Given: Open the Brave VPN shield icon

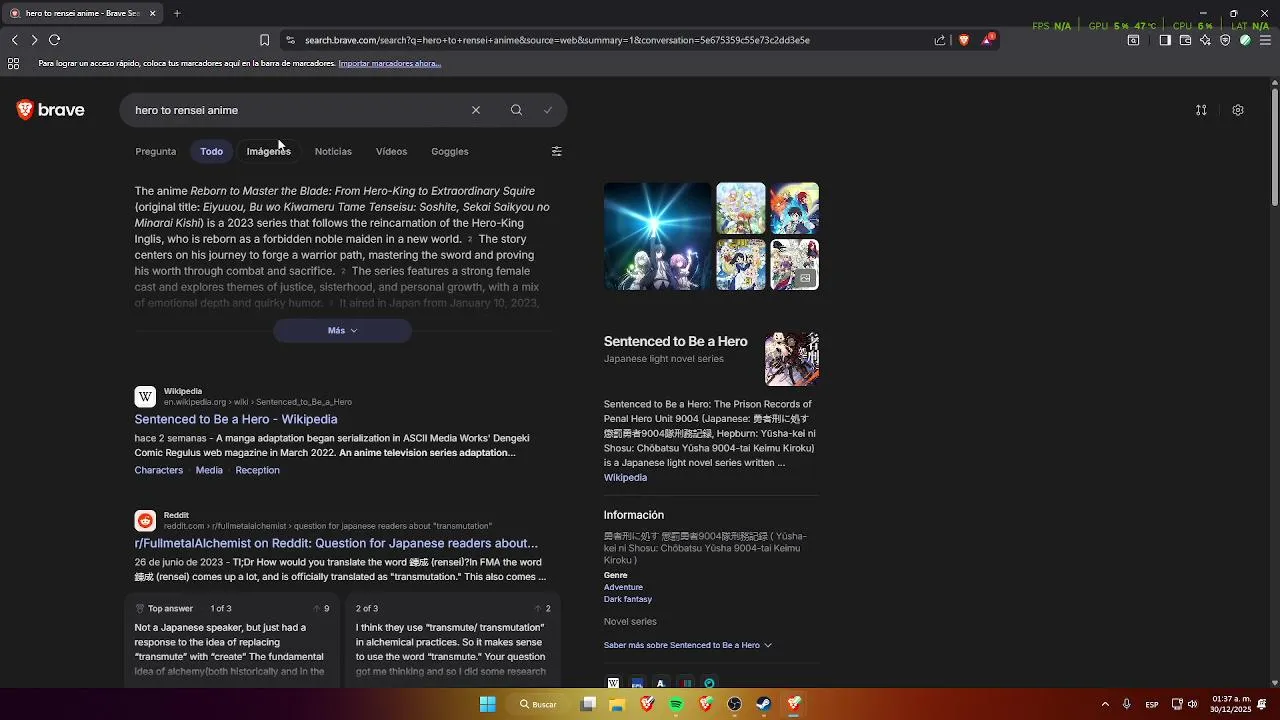Looking at the screenshot, I should 1225,40.
